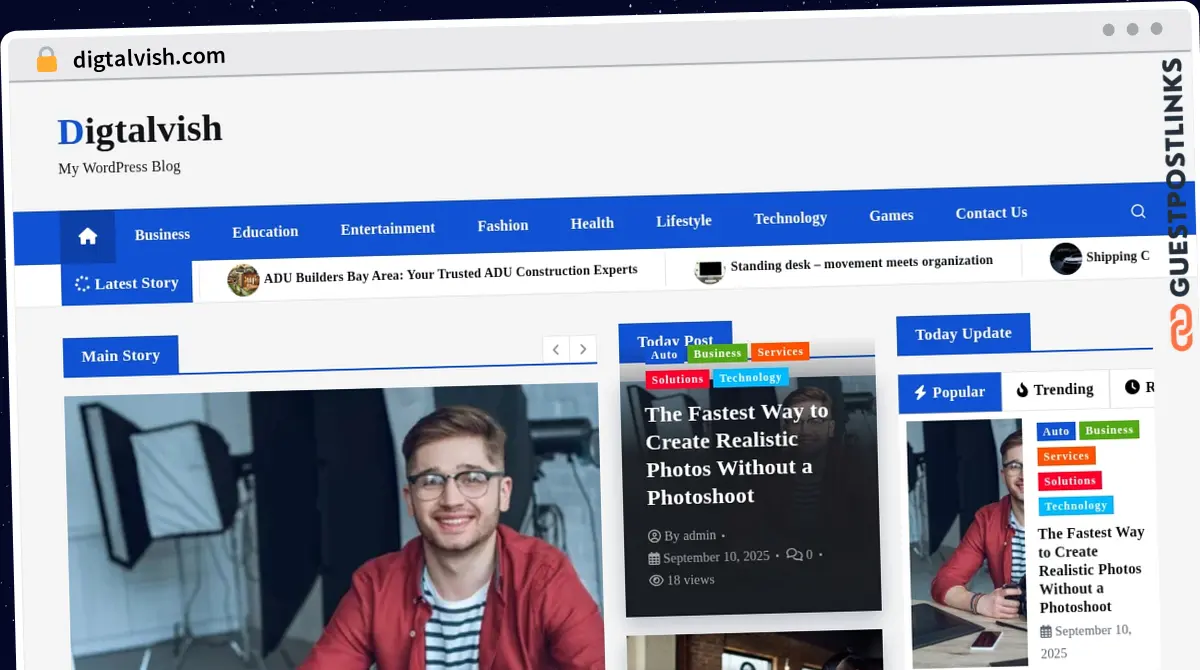Click the comments bubble icon on post
1200x670 pixels.
794,554
